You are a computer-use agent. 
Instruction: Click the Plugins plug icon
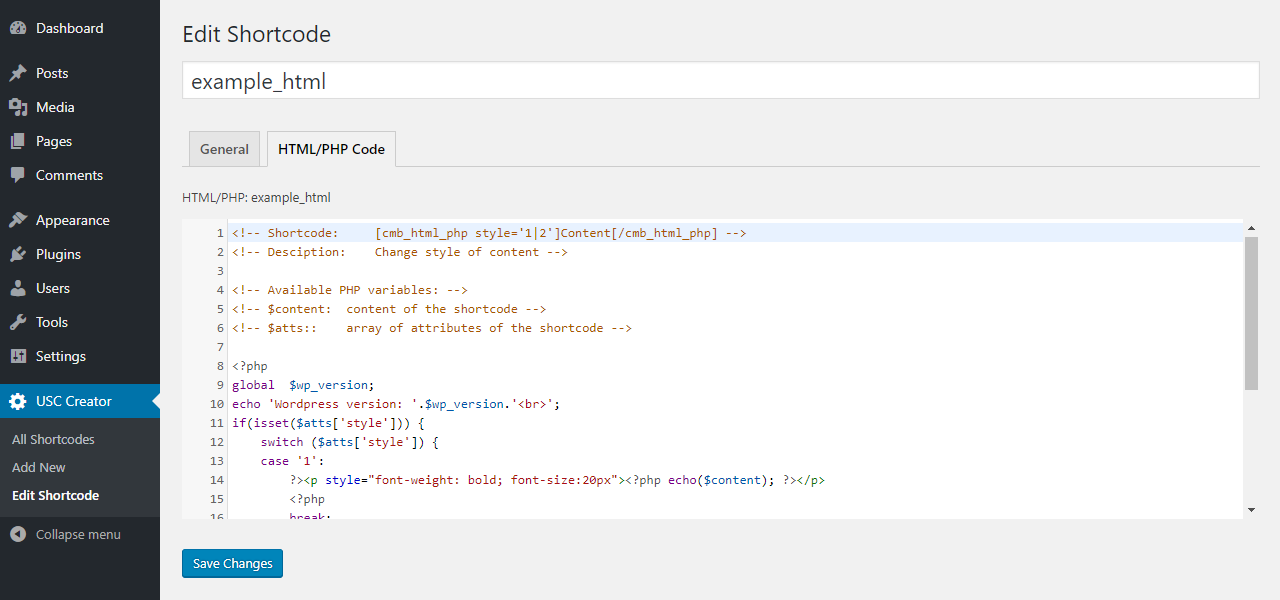click(x=18, y=254)
